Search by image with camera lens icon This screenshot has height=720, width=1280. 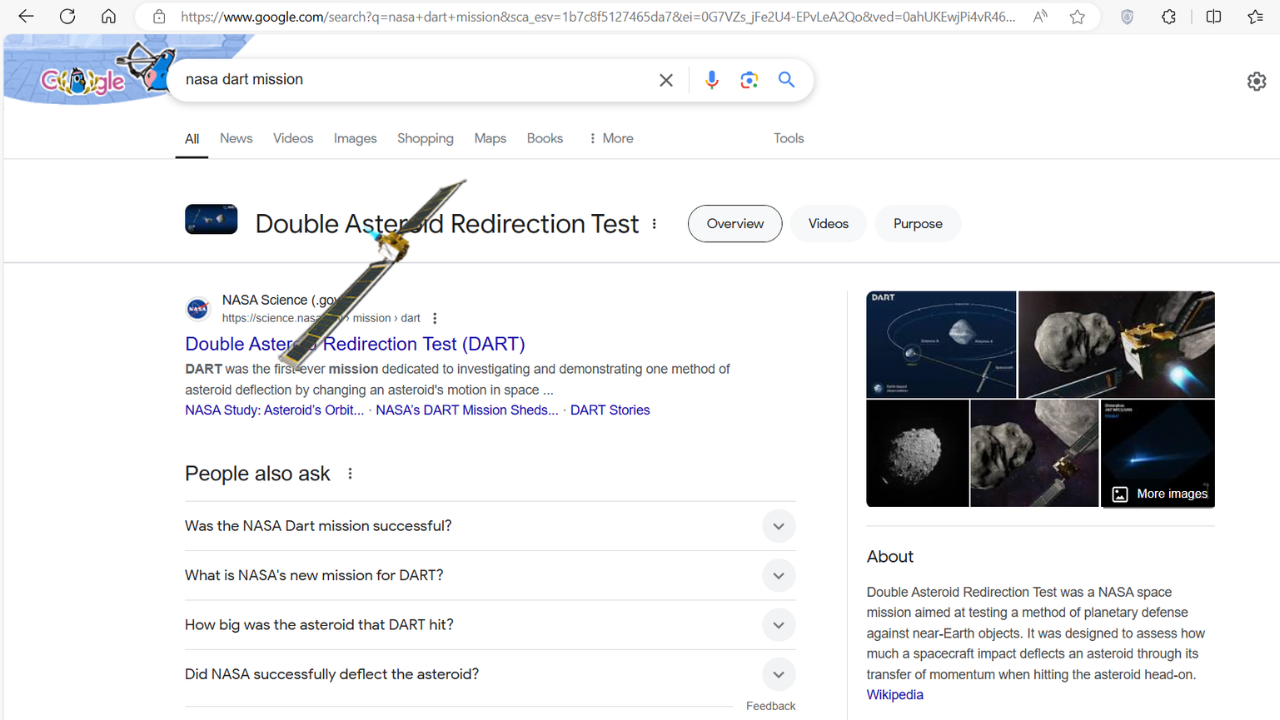coord(749,80)
